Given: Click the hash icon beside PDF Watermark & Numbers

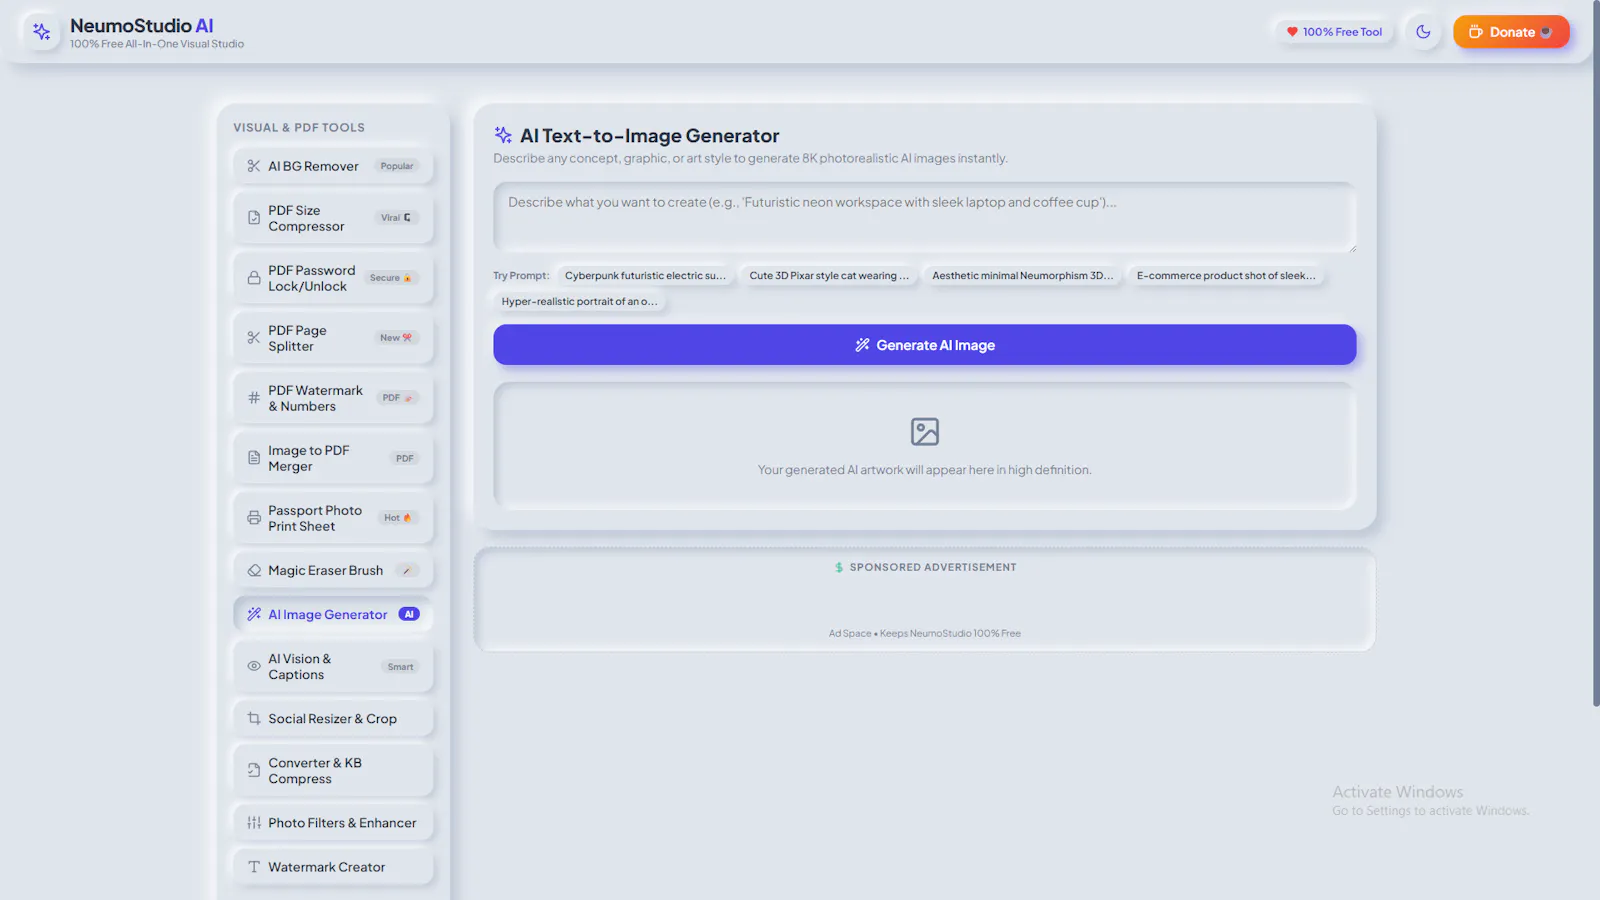Looking at the screenshot, I should point(254,398).
